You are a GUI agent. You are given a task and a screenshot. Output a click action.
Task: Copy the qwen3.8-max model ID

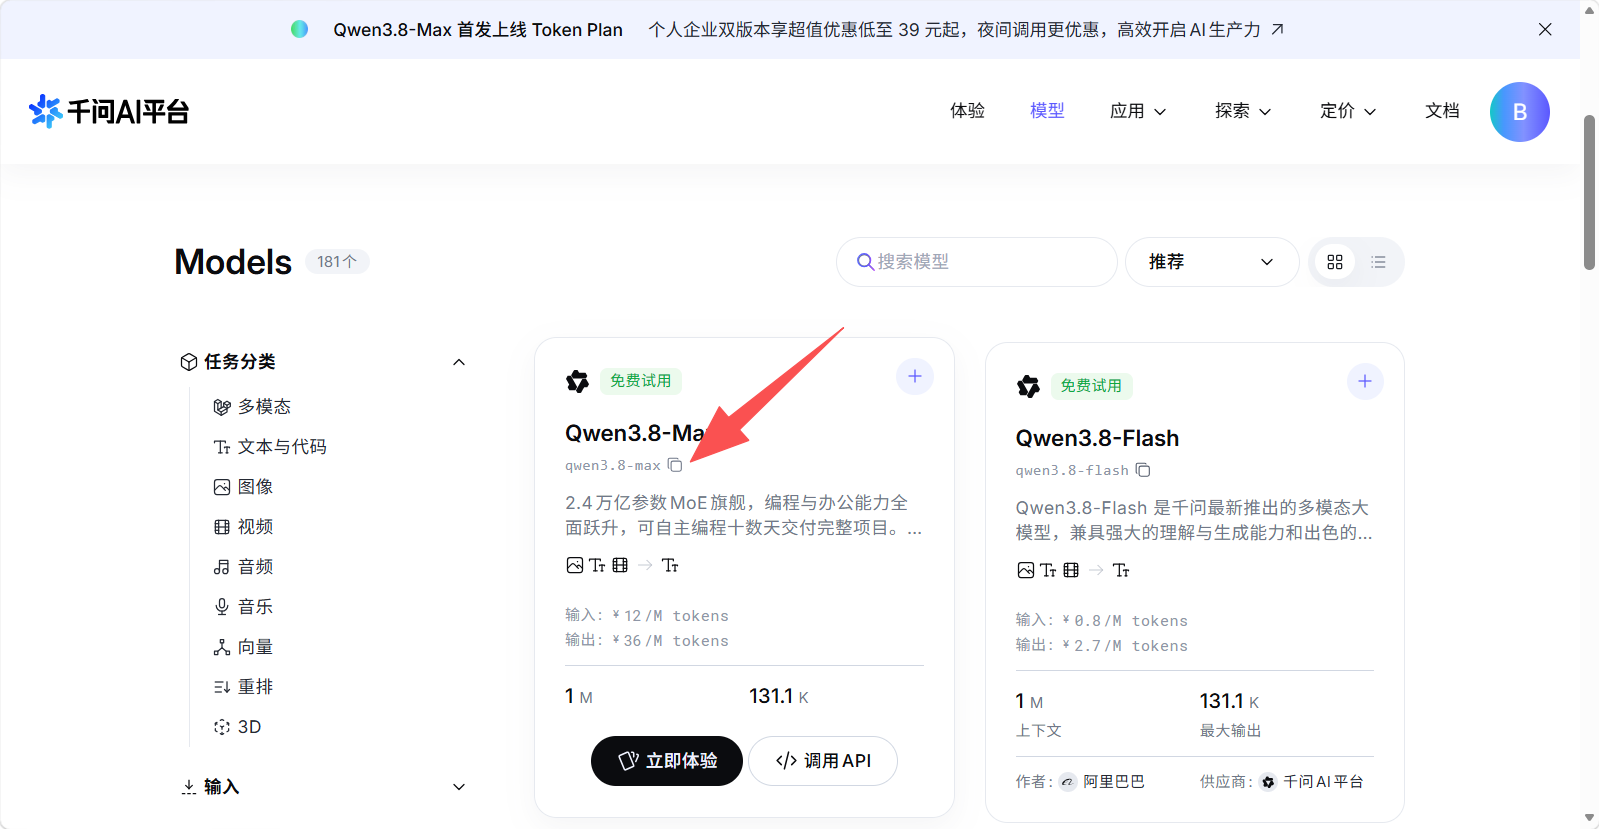(675, 465)
